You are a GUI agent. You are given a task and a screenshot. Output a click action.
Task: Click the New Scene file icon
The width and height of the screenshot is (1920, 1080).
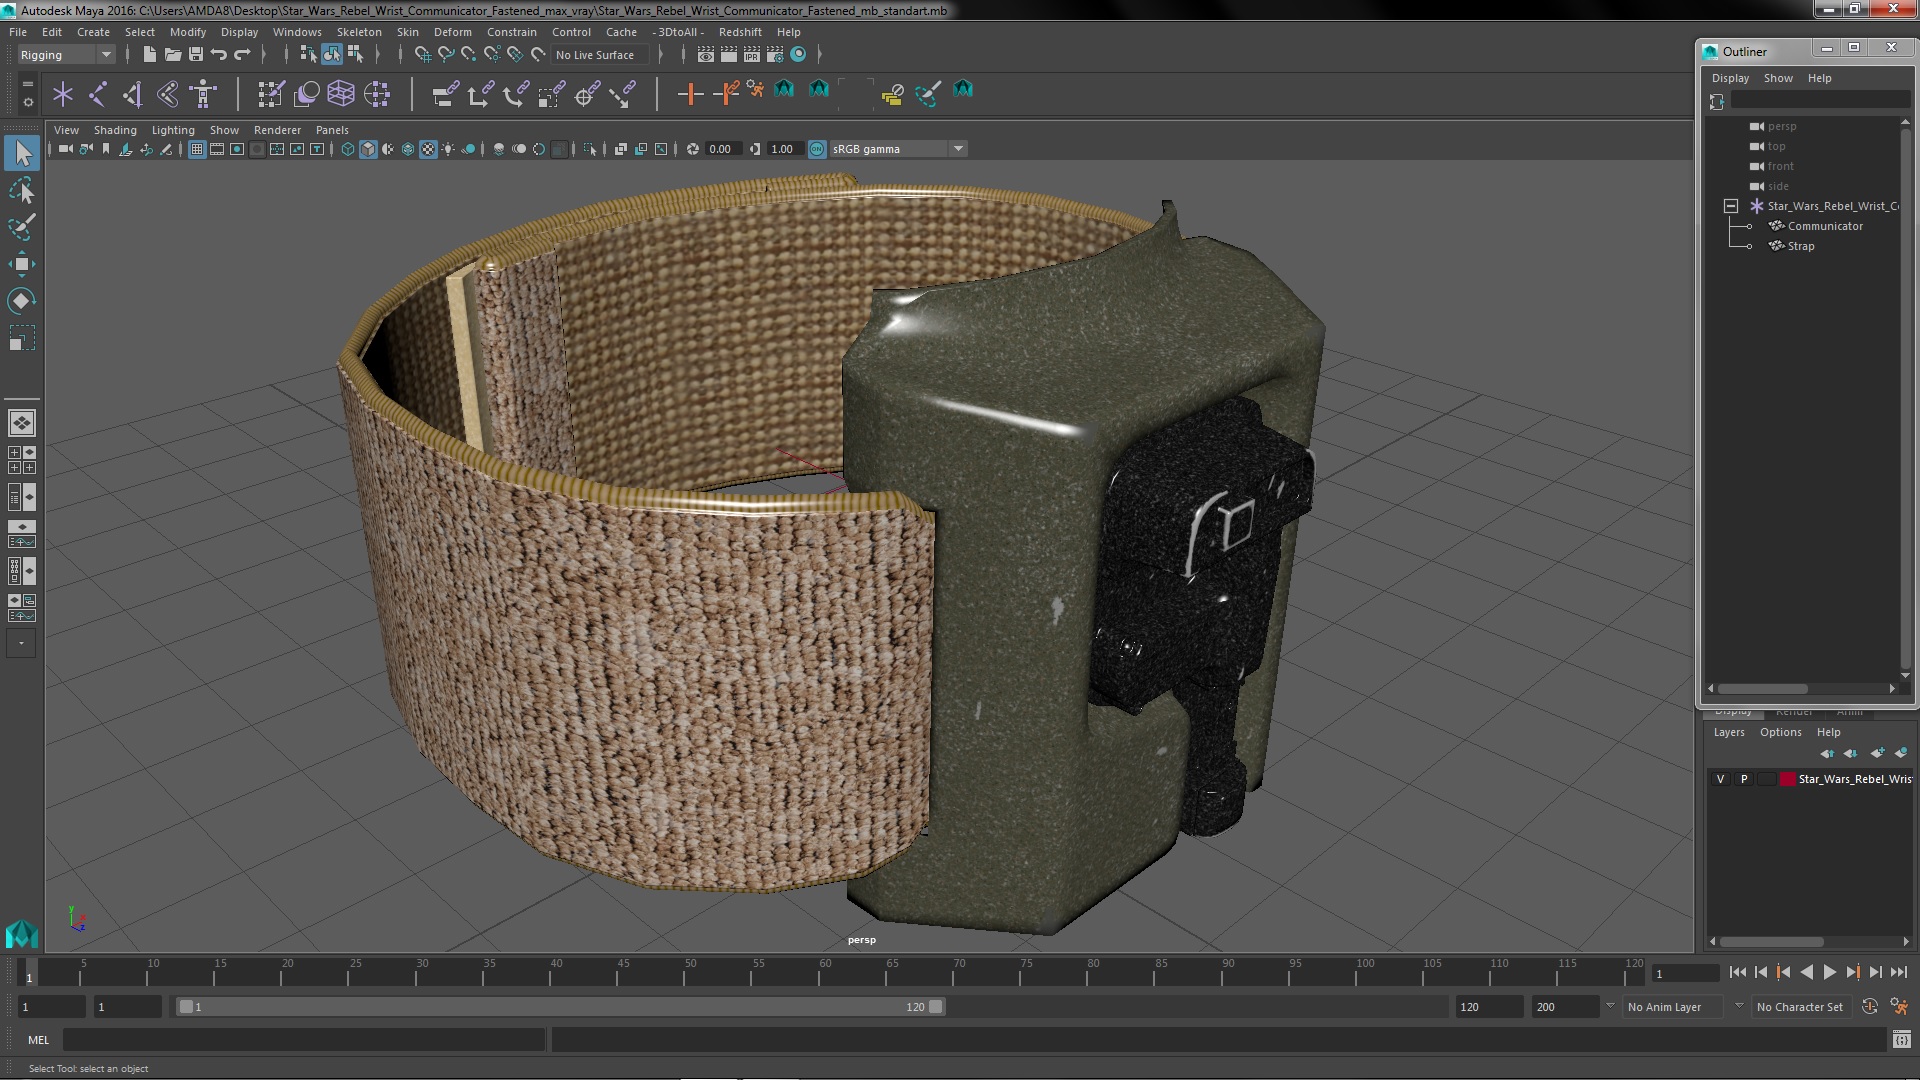click(149, 55)
